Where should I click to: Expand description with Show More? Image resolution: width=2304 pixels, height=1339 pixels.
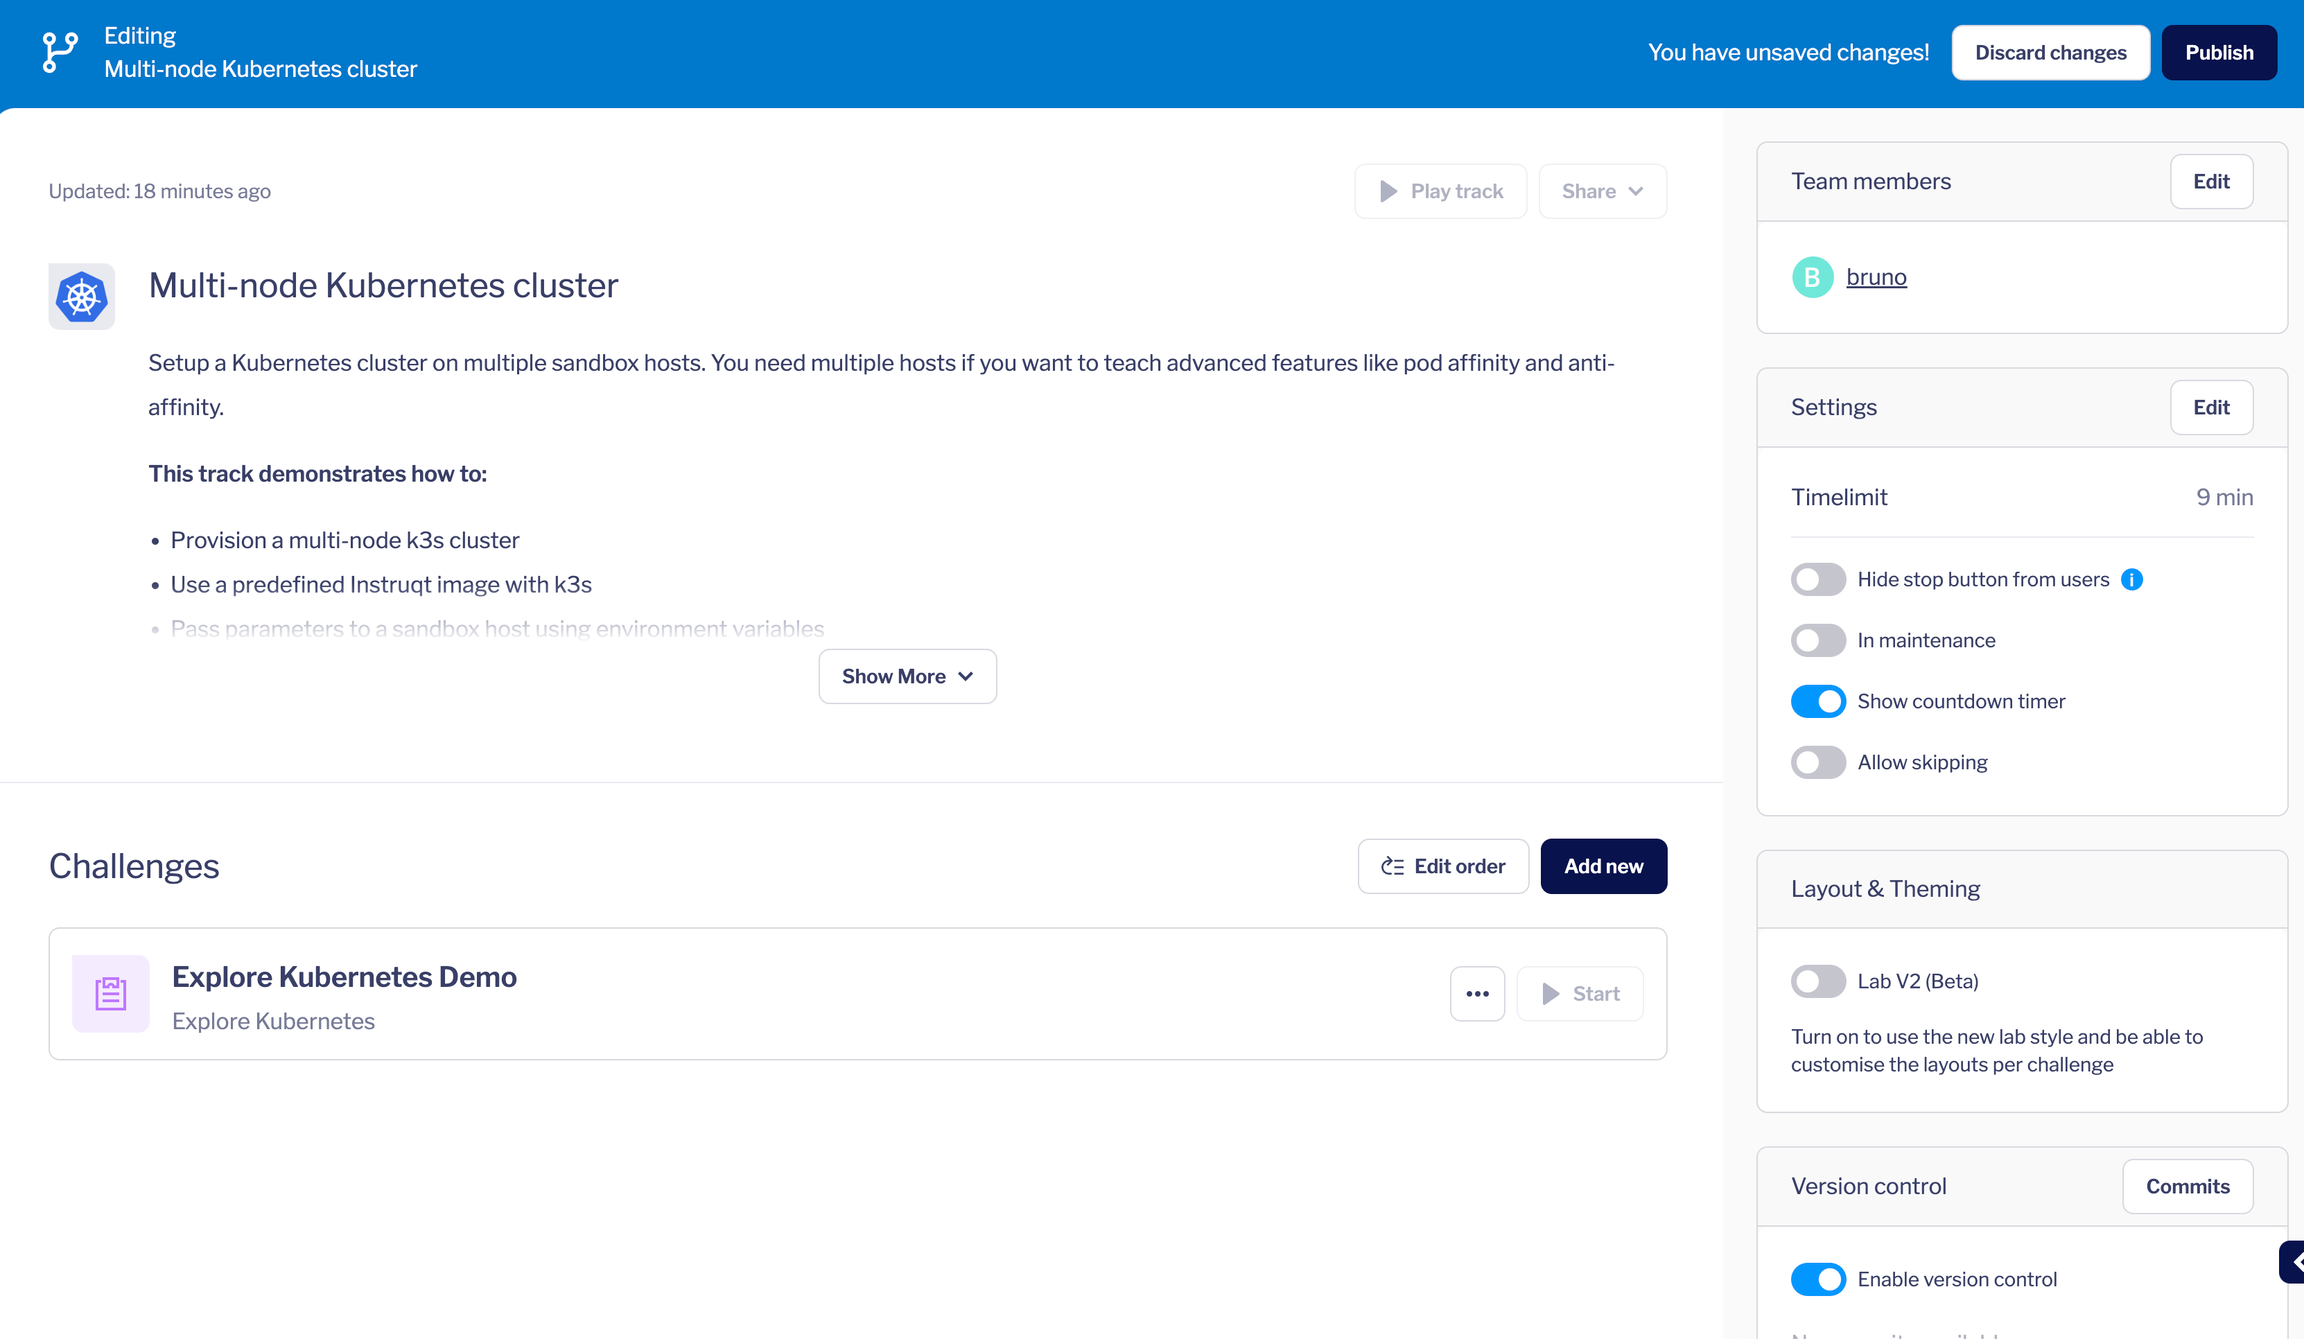click(x=907, y=676)
